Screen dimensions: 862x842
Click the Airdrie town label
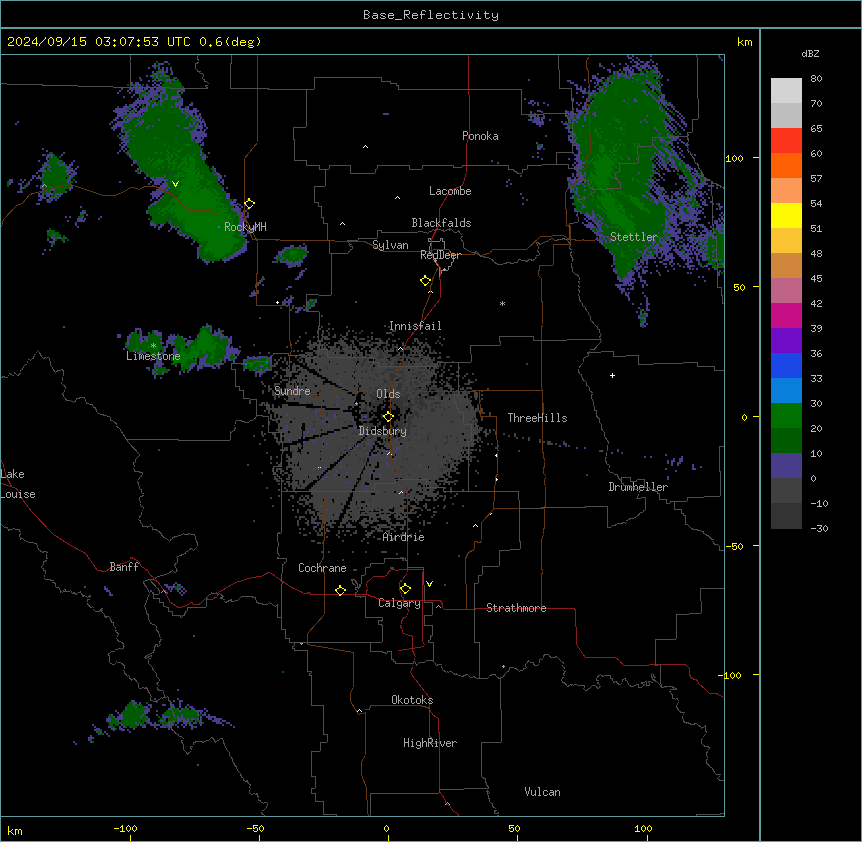404,537
